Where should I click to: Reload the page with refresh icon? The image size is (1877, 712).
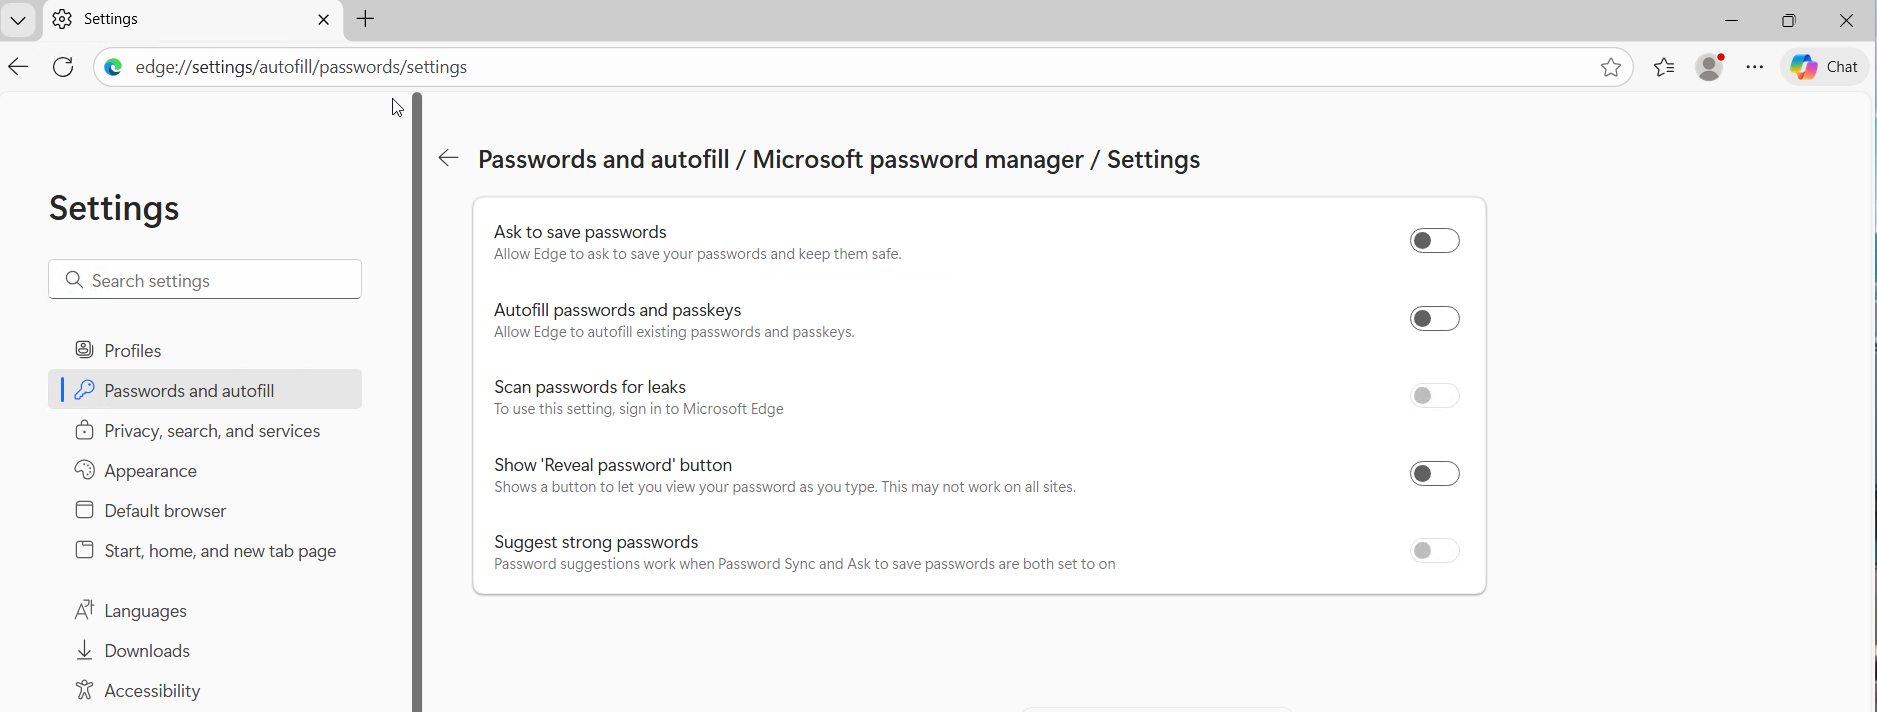(63, 67)
